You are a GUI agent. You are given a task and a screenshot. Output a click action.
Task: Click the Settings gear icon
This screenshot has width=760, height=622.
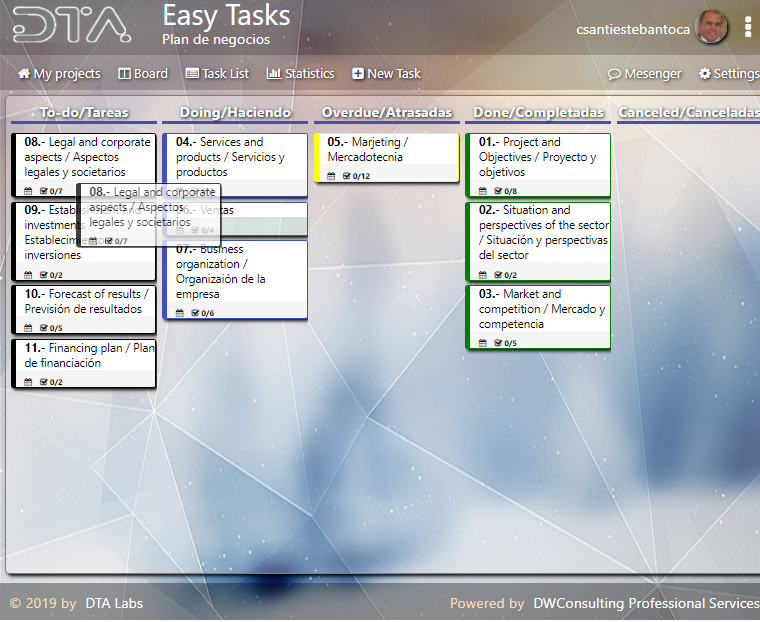click(x=704, y=74)
